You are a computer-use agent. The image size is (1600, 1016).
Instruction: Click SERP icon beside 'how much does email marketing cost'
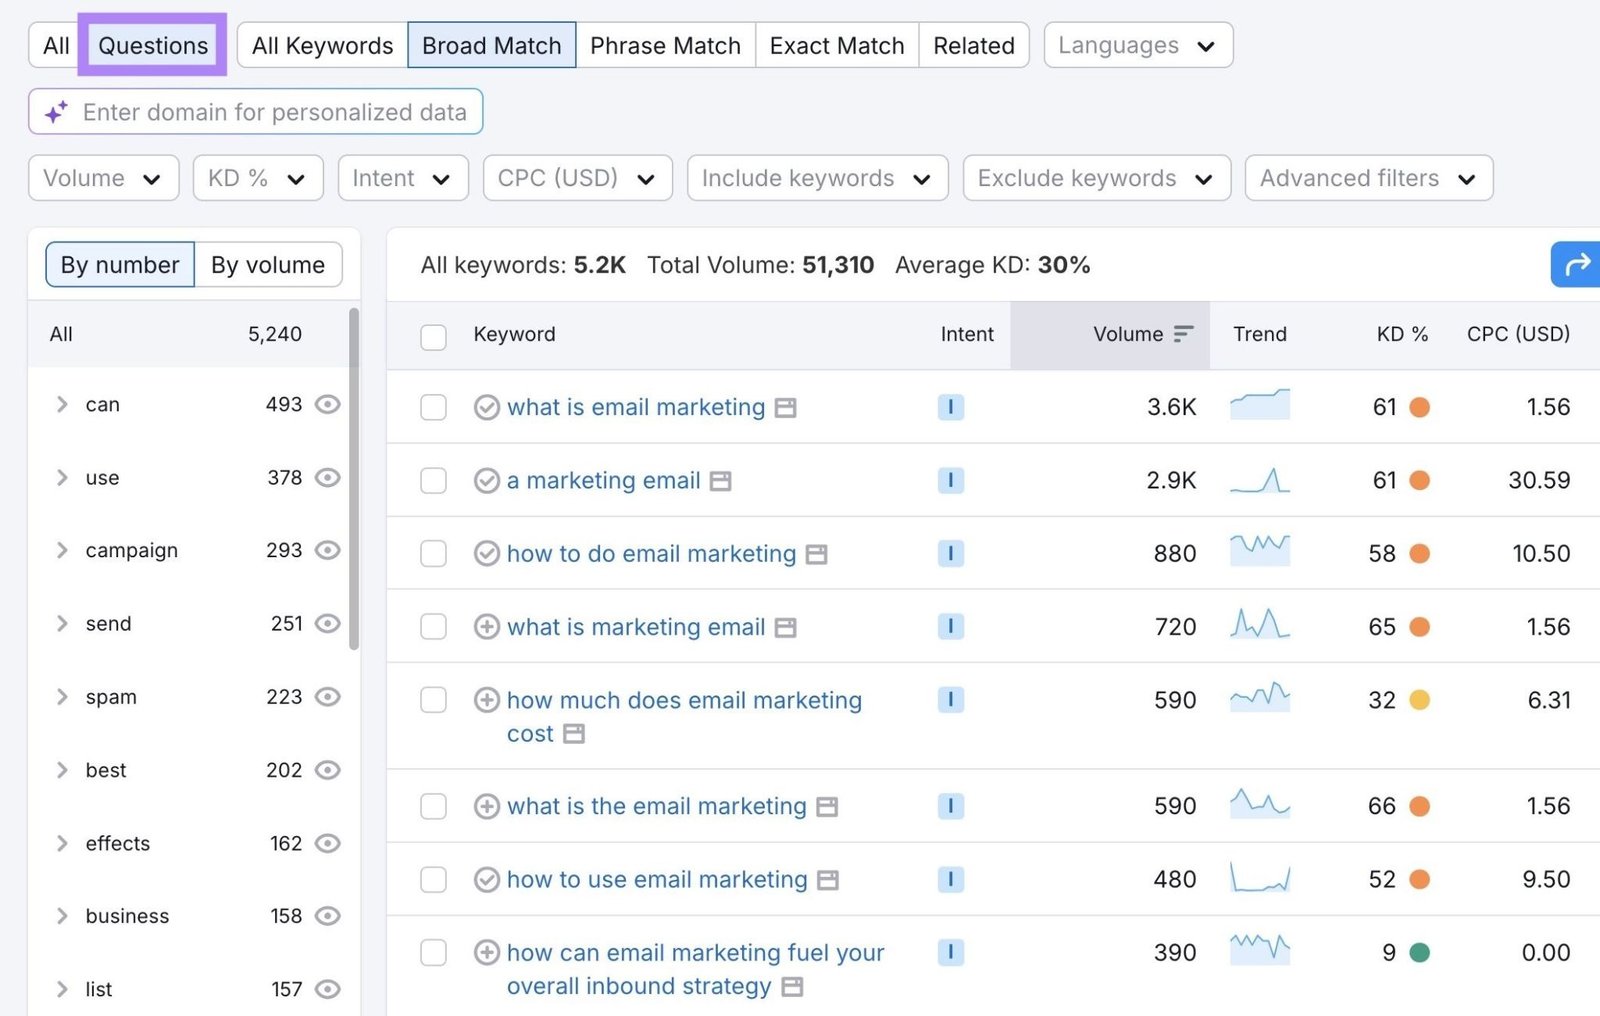[574, 734]
